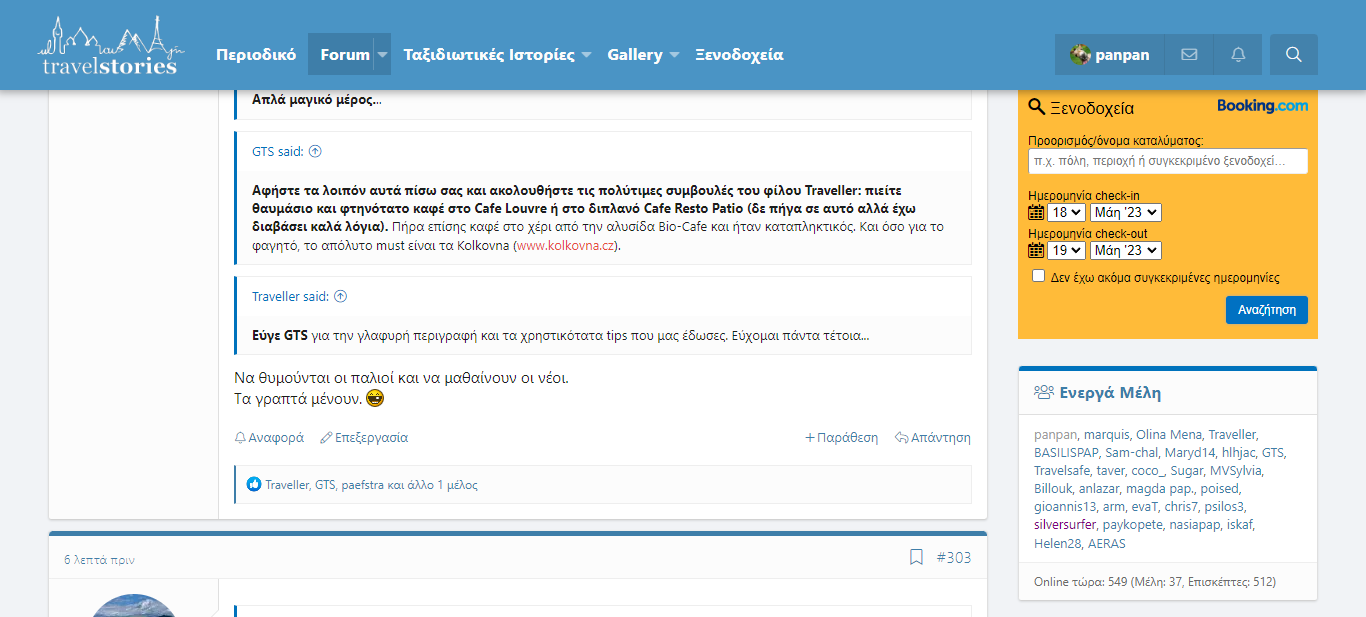Go to the Ξενοδοχεία navigation item
Screen dimensions: 1366x617
(739, 55)
